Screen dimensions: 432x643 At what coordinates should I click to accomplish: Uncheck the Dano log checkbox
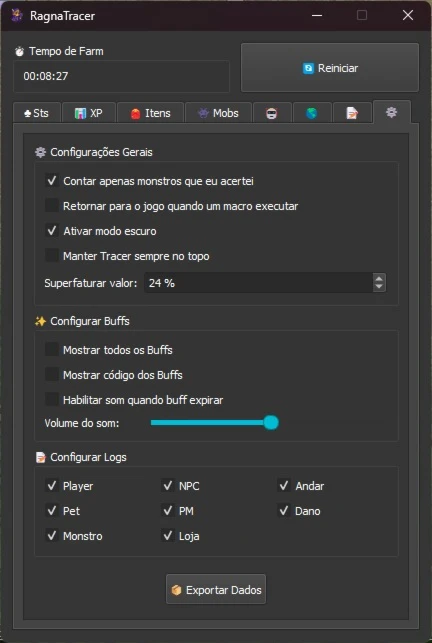click(x=284, y=511)
